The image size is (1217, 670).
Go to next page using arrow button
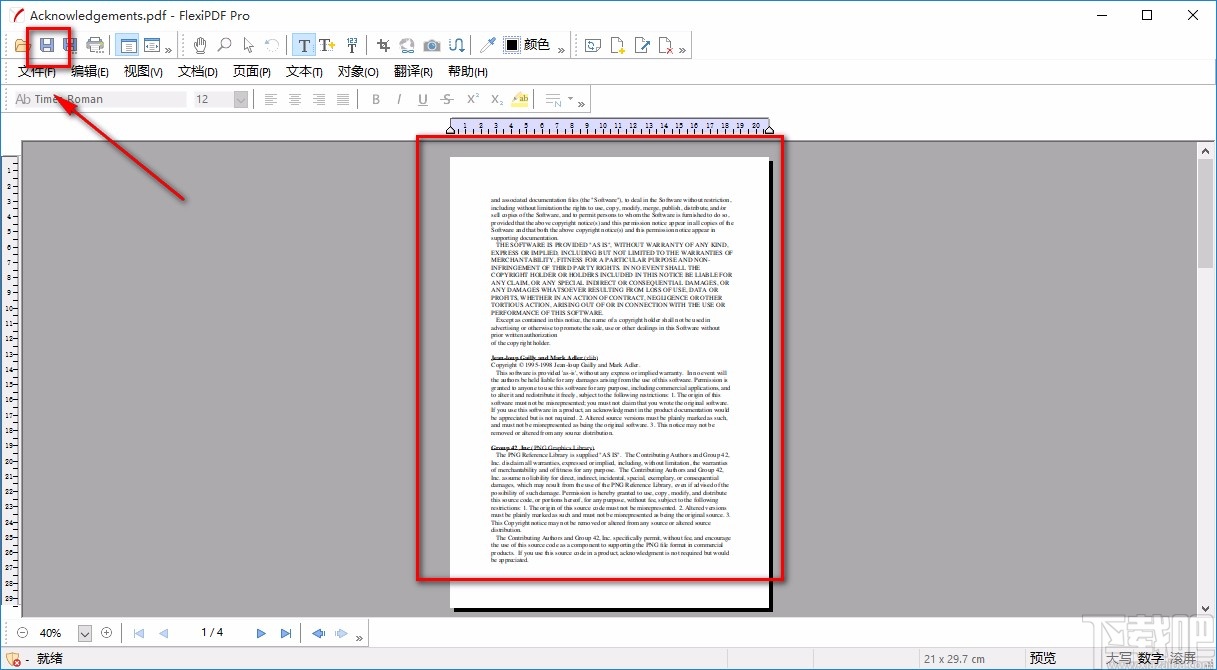pyautogui.click(x=261, y=633)
